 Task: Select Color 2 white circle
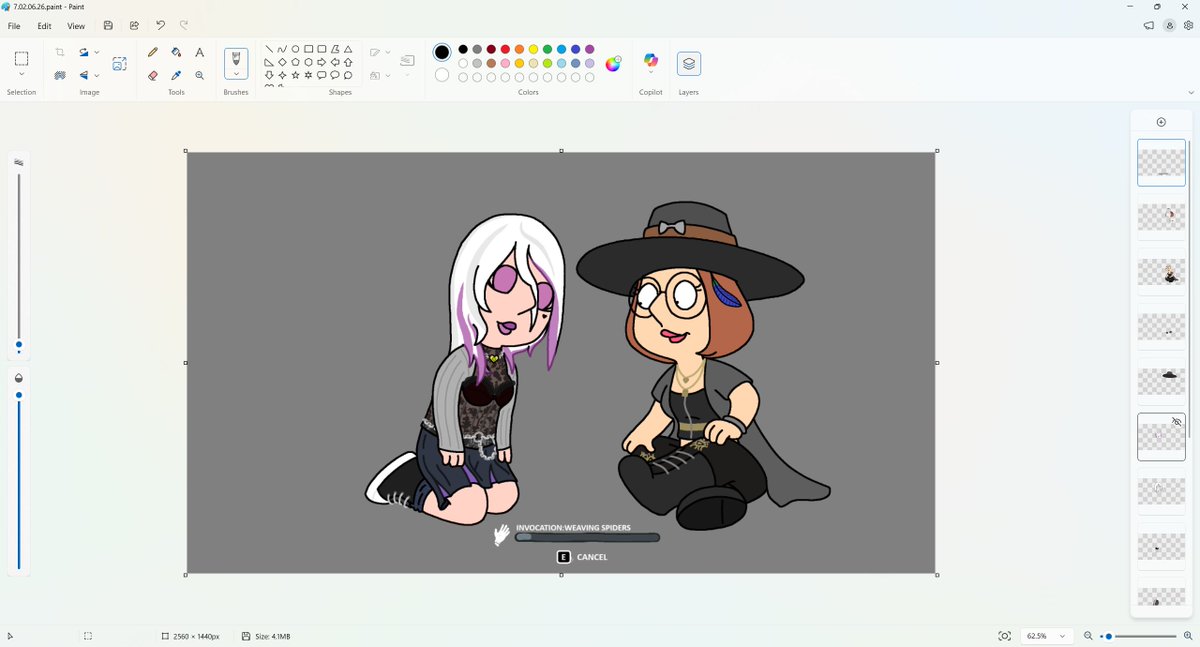442,75
